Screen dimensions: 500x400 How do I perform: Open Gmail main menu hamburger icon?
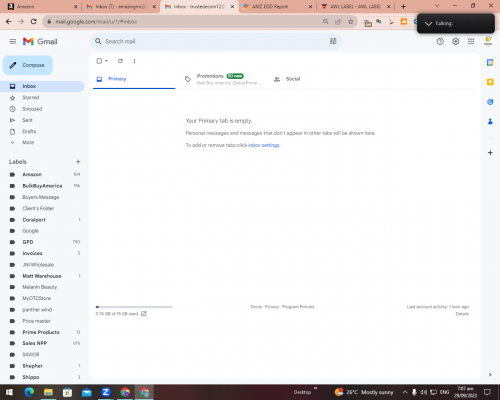13,41
